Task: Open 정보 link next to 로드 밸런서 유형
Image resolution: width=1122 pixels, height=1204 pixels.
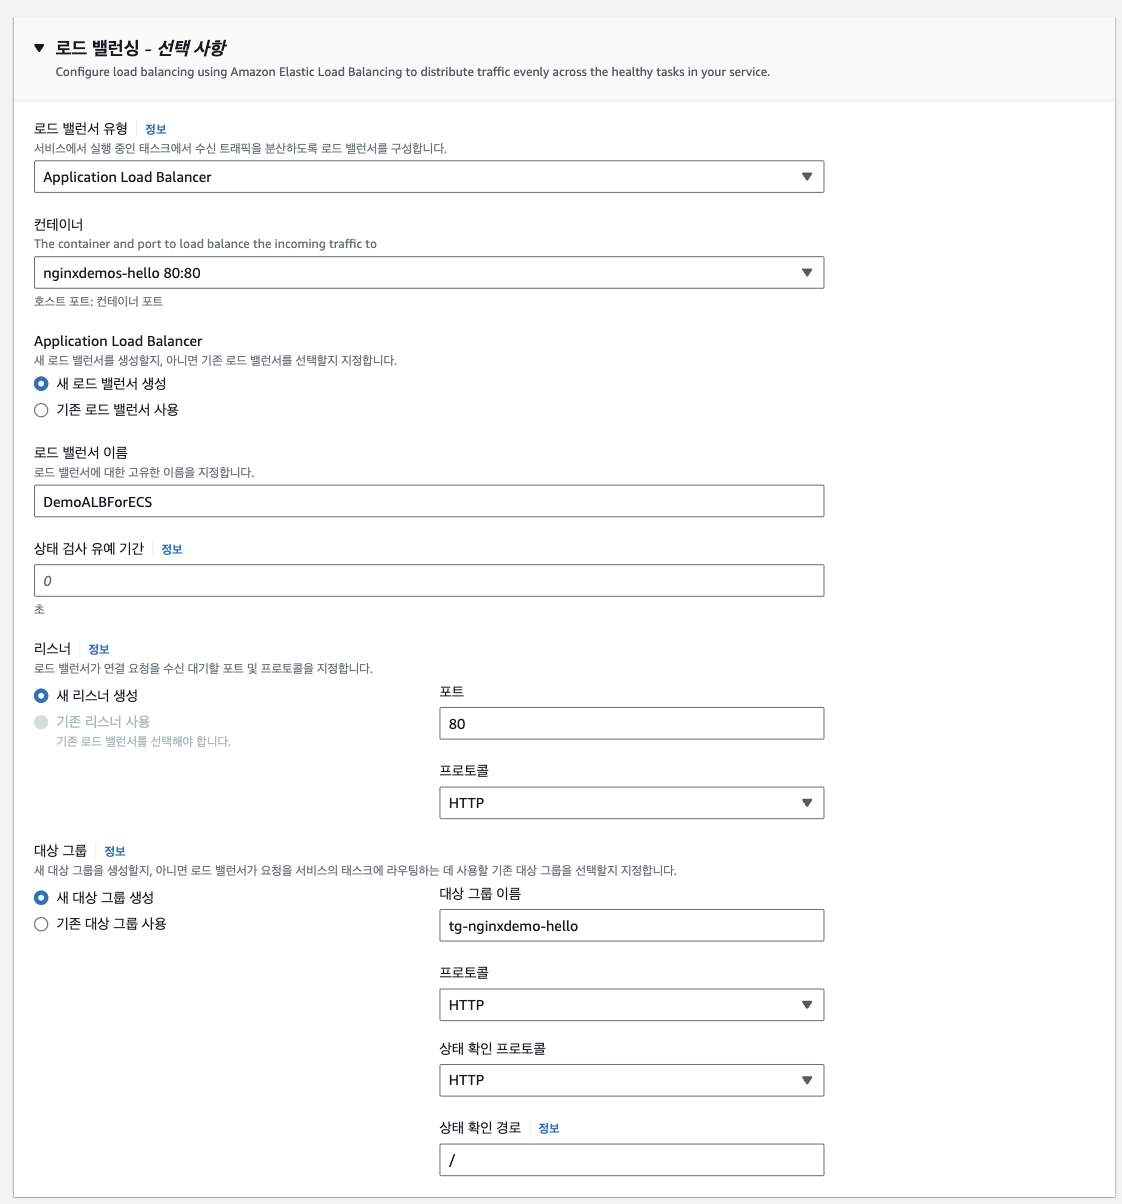Action: (155, 129)
